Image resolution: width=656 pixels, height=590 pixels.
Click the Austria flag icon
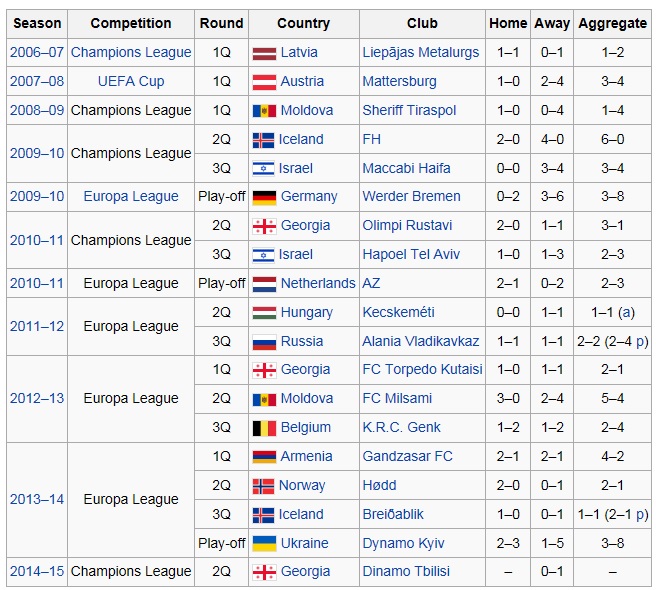pos(264,81)
